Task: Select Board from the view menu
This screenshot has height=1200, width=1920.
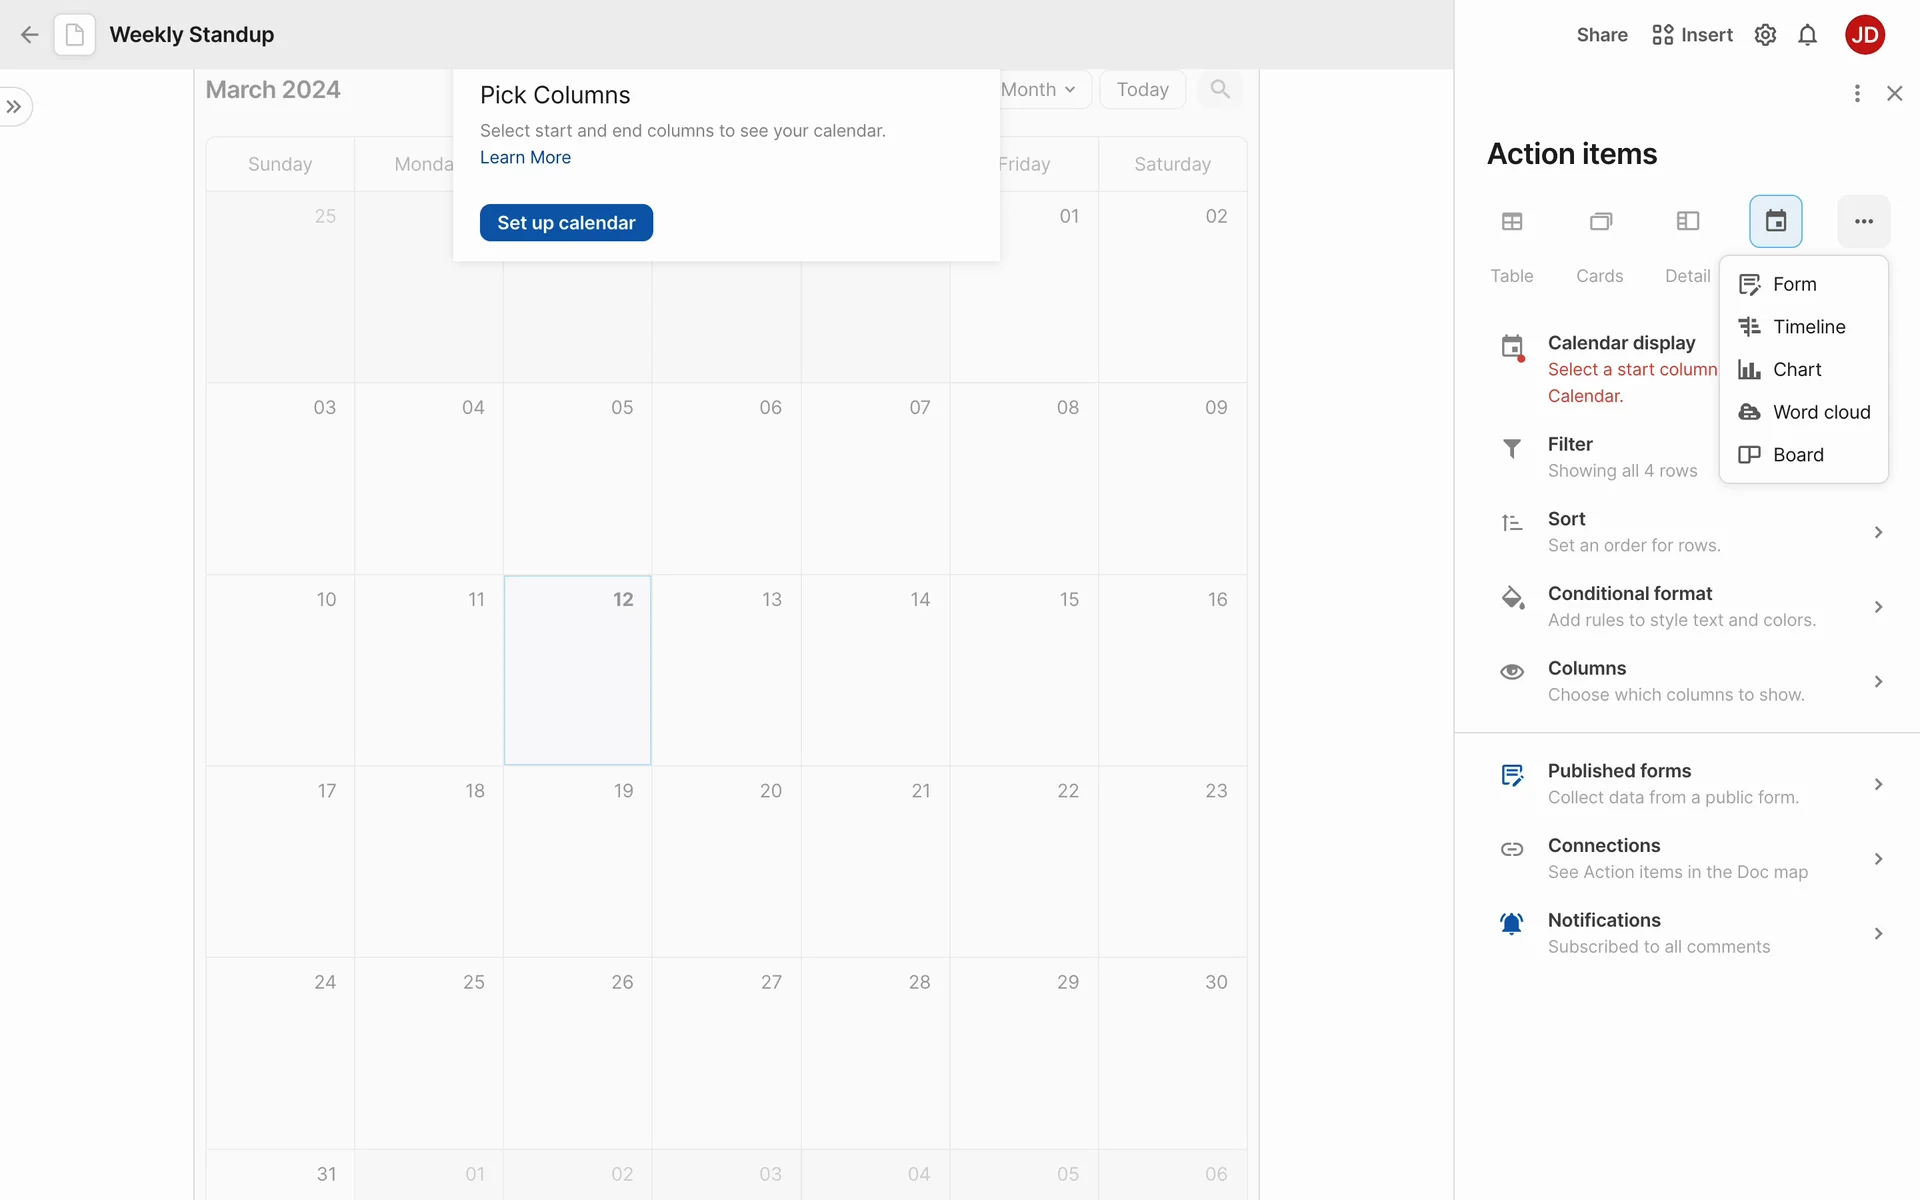Action: 1797,455
